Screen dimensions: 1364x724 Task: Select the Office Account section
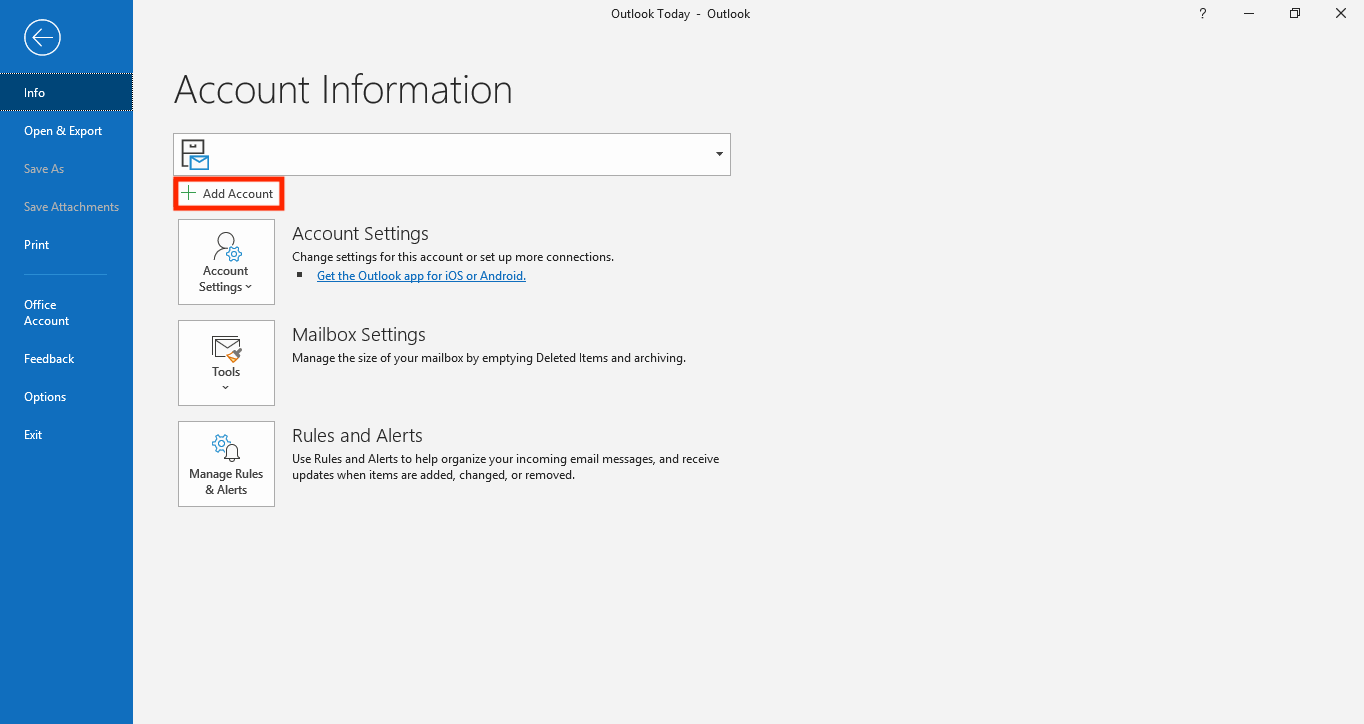click(46, 312)
